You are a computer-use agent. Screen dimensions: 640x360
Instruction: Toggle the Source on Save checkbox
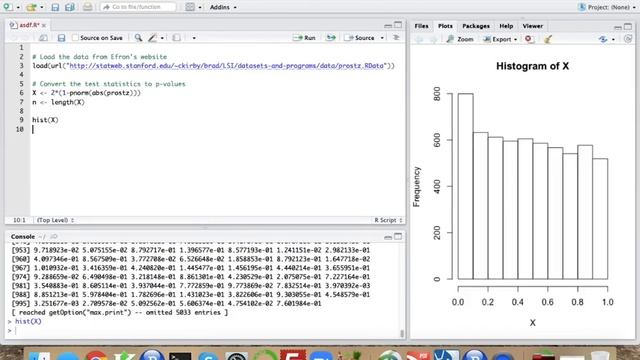point(75,38)
